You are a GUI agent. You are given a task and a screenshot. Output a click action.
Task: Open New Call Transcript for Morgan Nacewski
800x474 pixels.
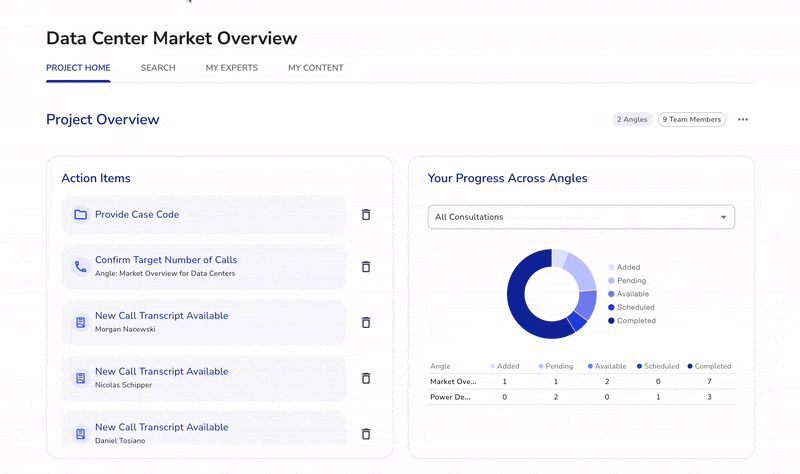(161, 316)
